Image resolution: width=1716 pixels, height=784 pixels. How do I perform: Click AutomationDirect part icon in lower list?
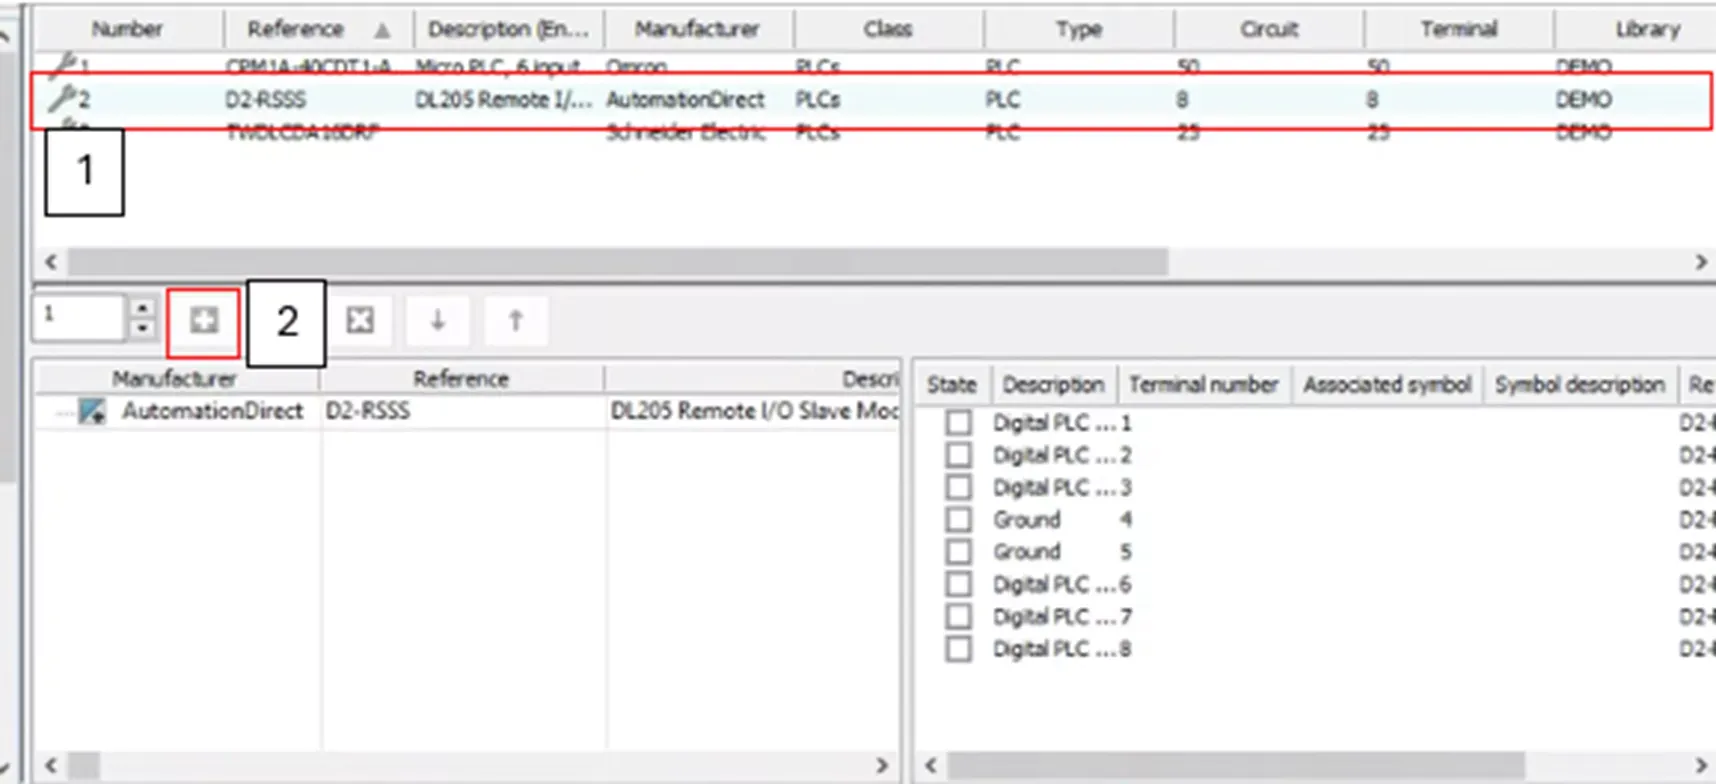click(92, 411)
